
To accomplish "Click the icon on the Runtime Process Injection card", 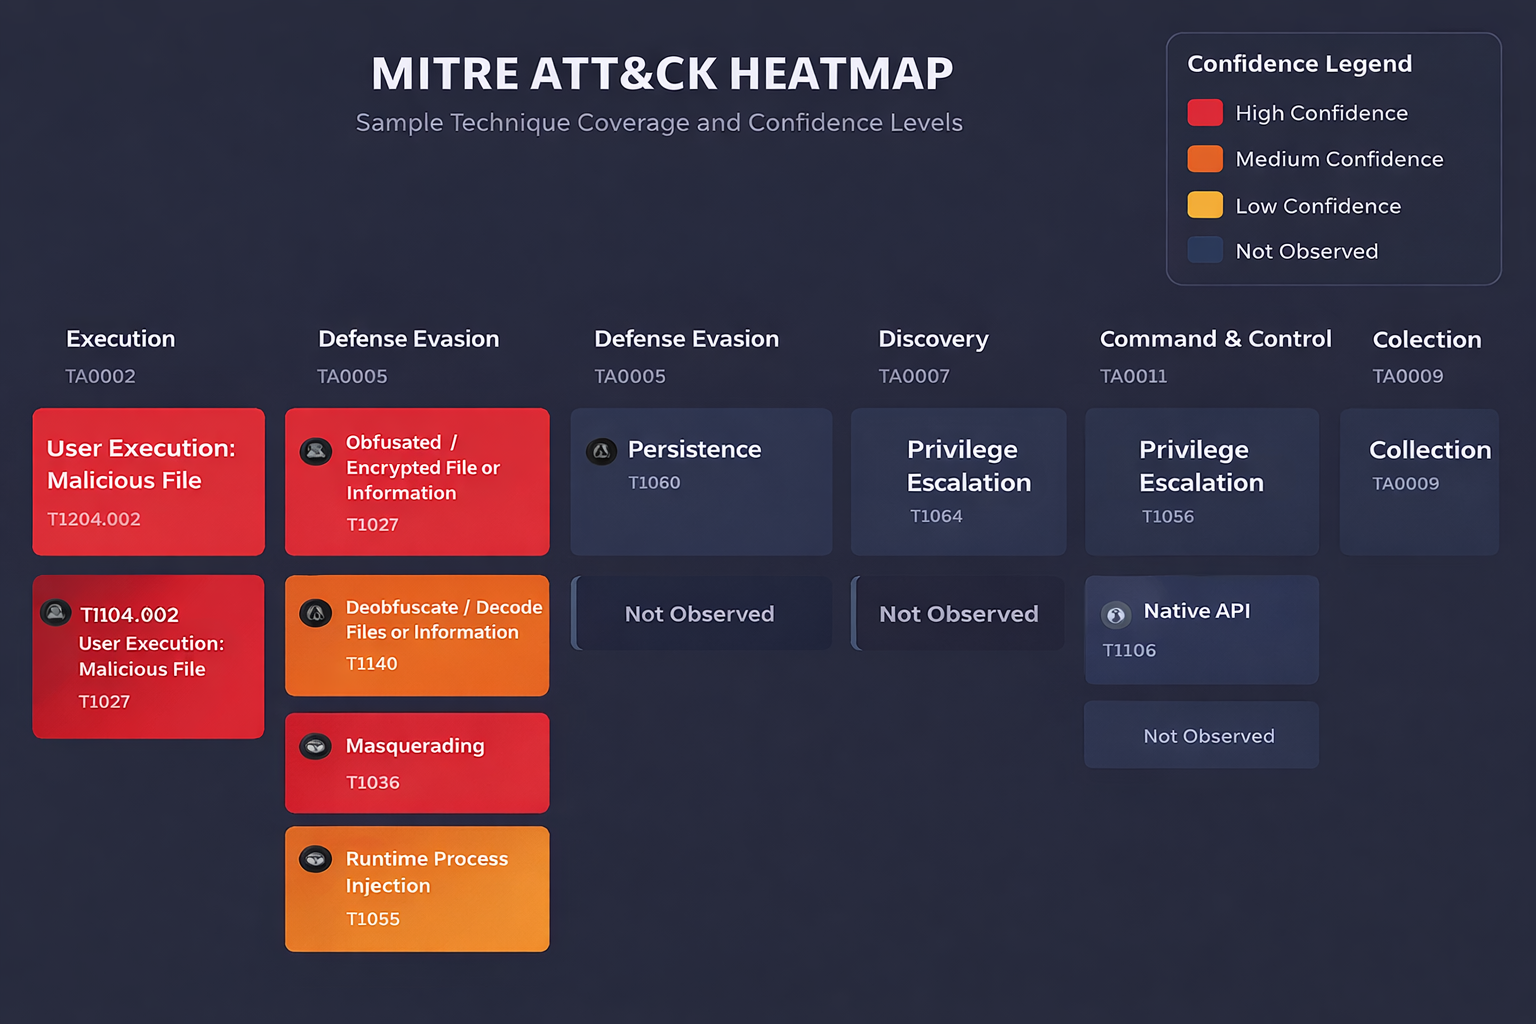I will (316, 859).
